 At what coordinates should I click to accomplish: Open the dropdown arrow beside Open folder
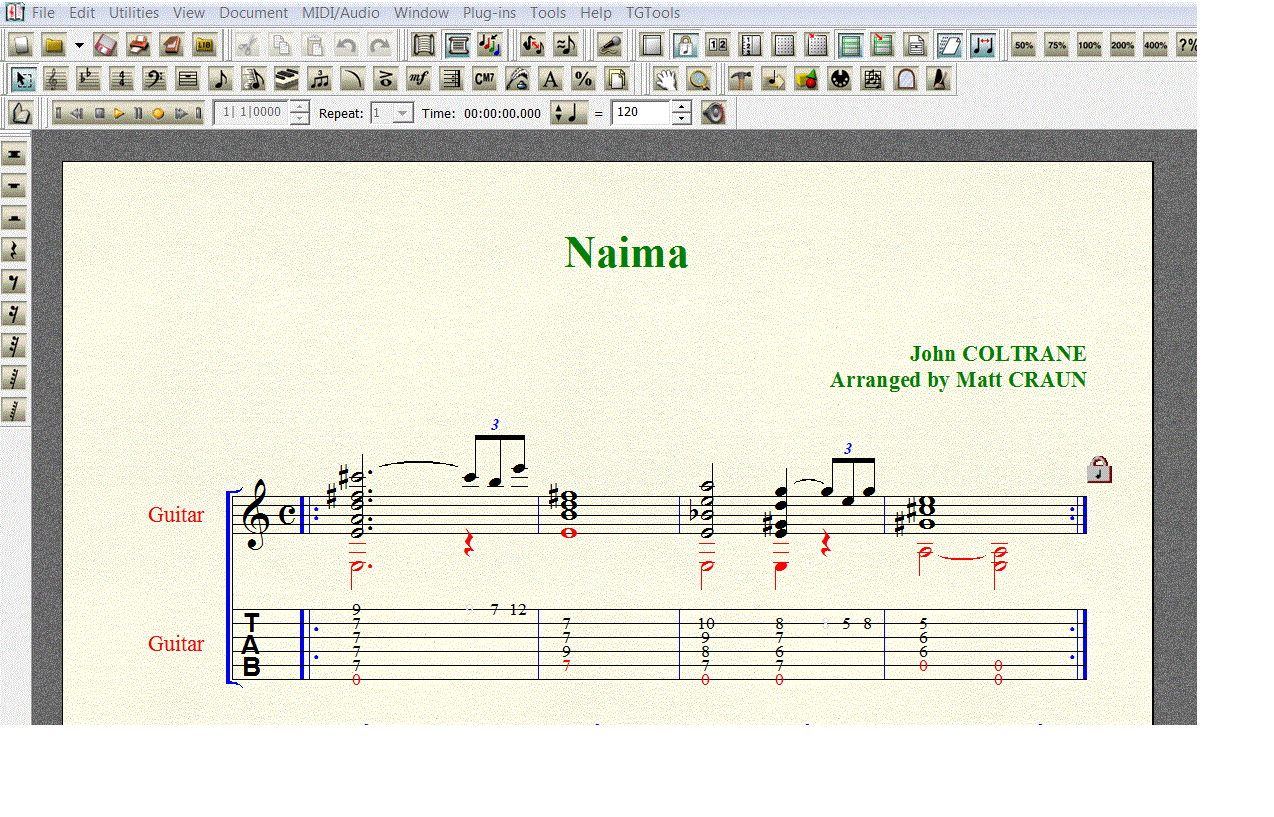coord(79,45)
